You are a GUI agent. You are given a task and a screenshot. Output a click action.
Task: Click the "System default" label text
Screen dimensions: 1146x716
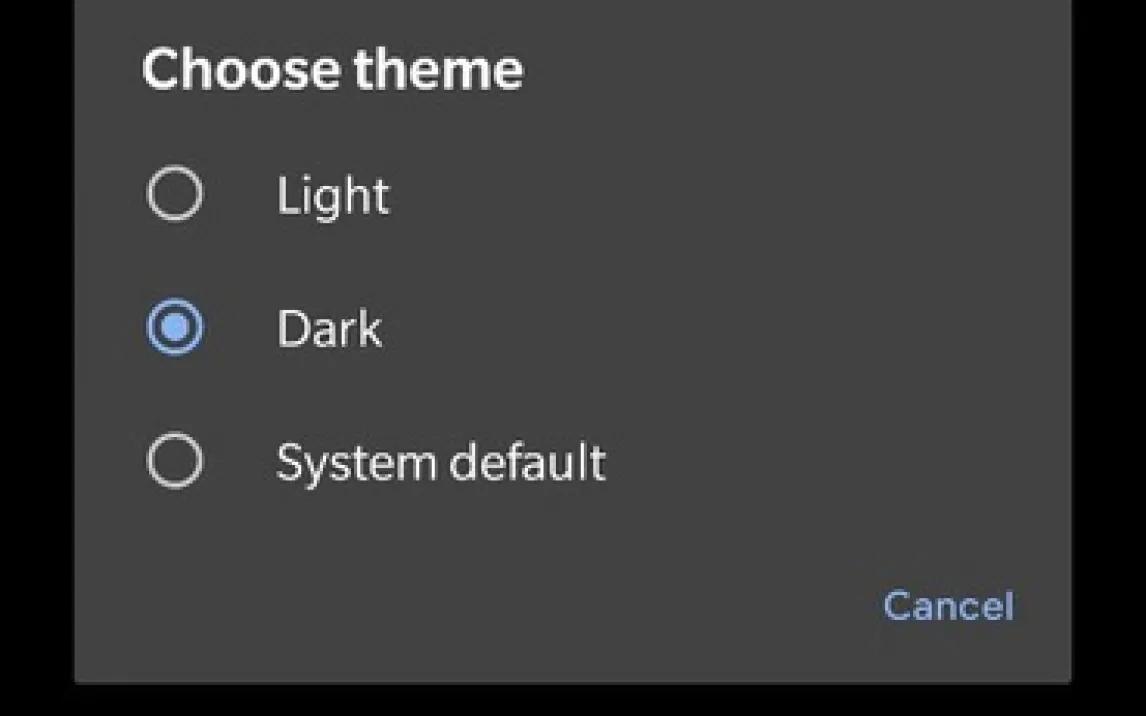pyautogui.click(x=440, y=462)
